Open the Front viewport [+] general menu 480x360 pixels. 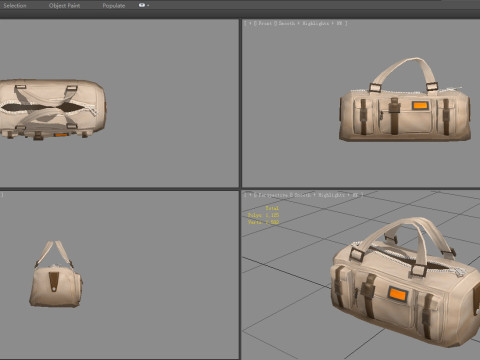[249, 23]
